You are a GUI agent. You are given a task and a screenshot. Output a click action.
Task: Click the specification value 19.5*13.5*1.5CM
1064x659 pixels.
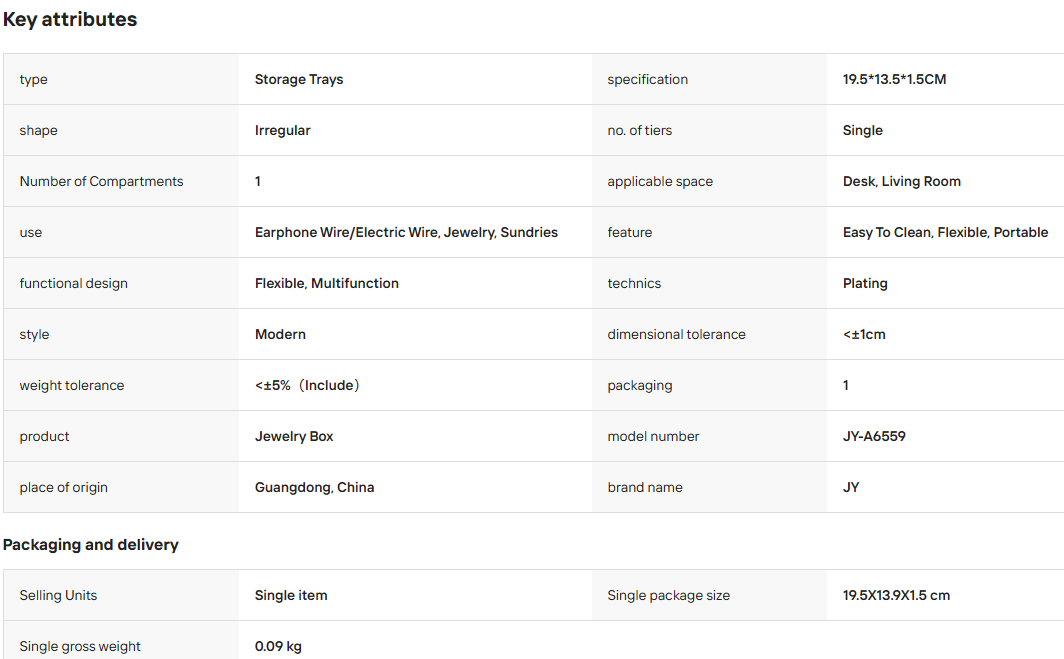[x=894, y=79]
